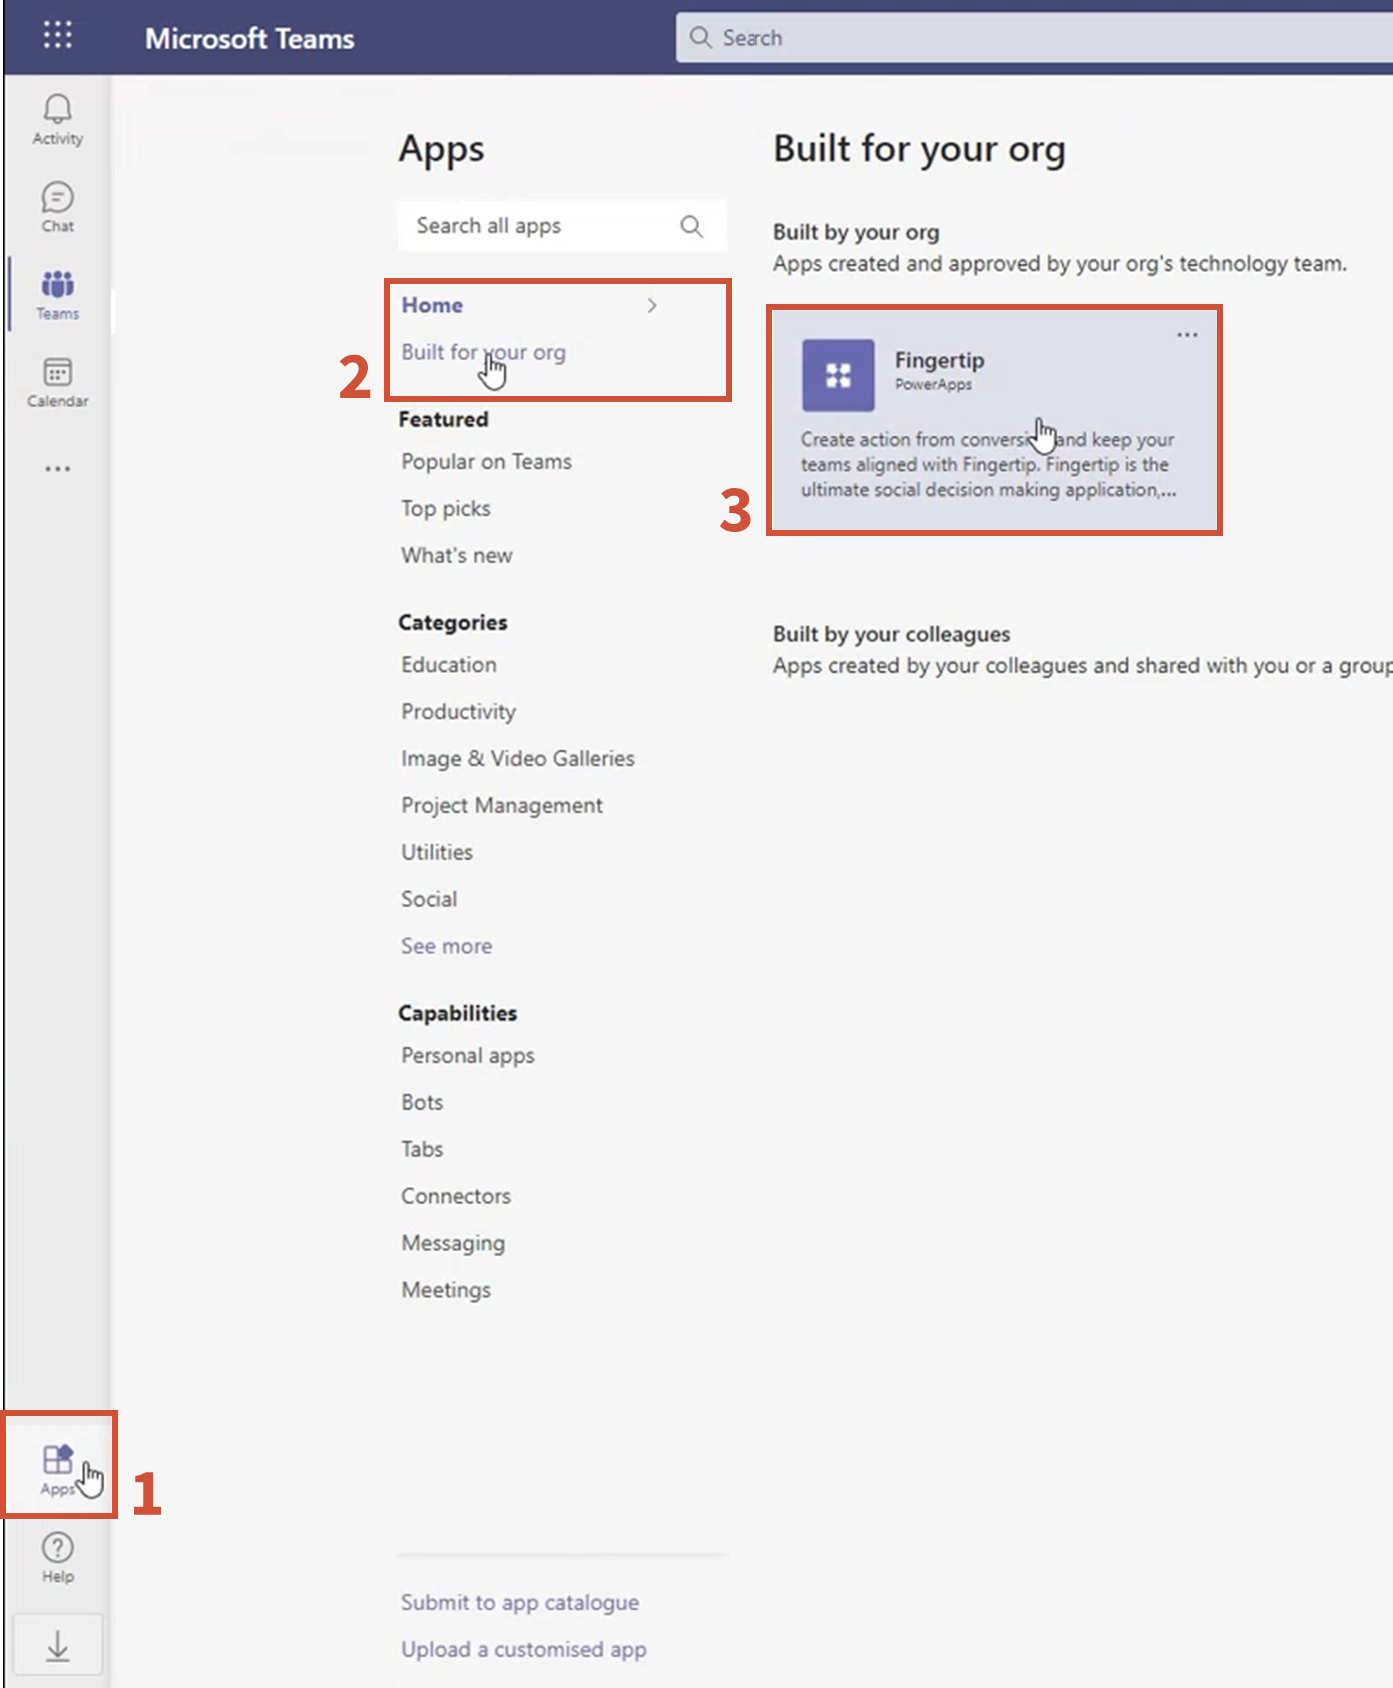1393x1688 pixels.
Task: Go to Teams in the left rail
Action: point(58,295)
